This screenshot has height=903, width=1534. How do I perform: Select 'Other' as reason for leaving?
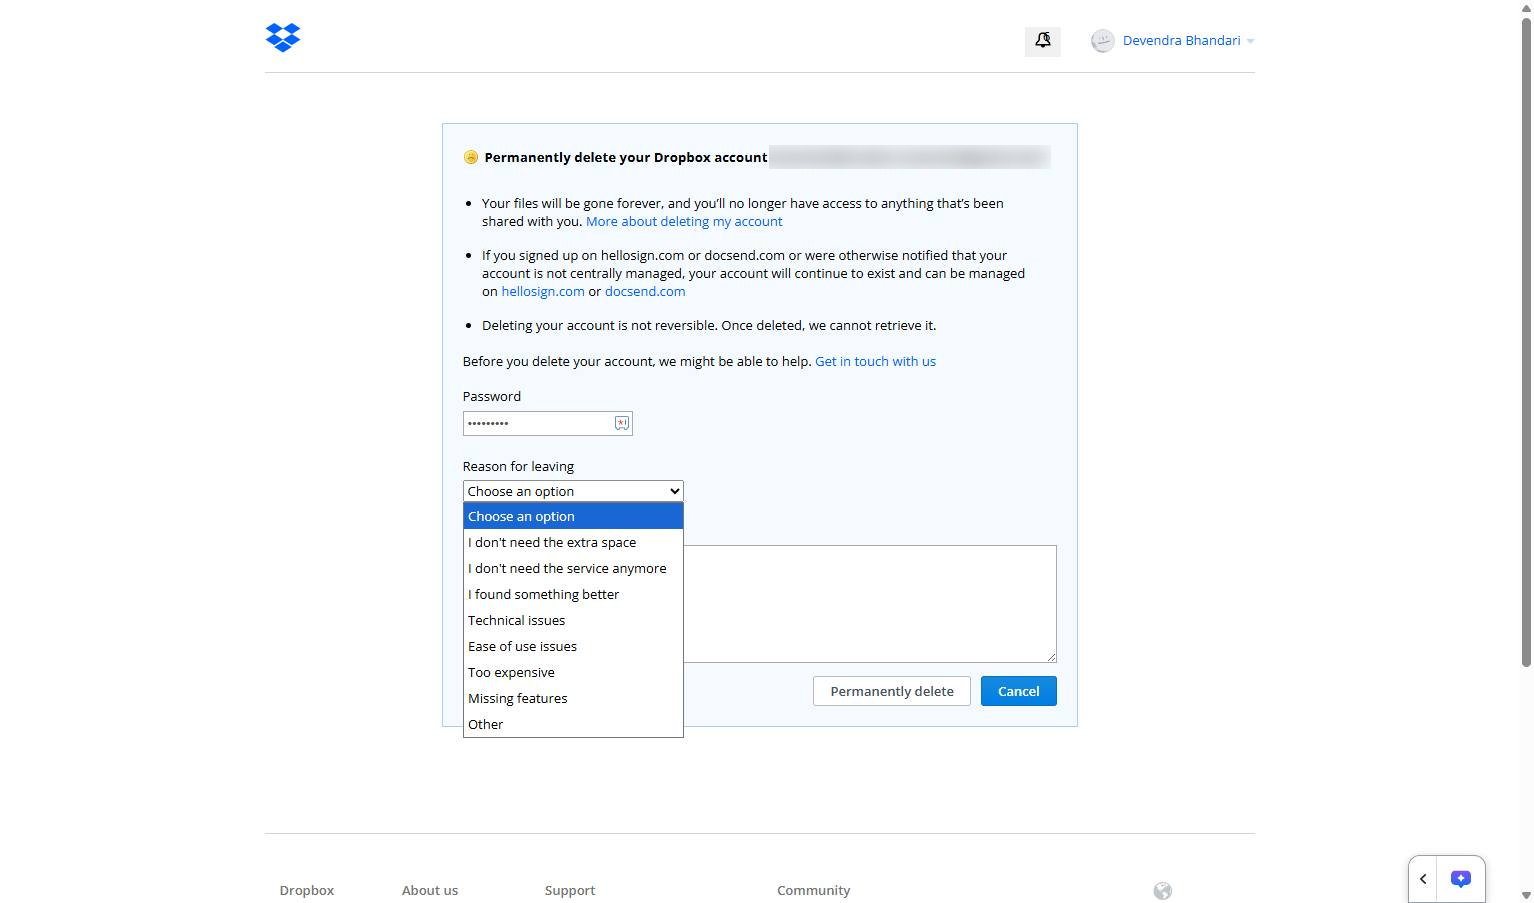click(573, 724)
